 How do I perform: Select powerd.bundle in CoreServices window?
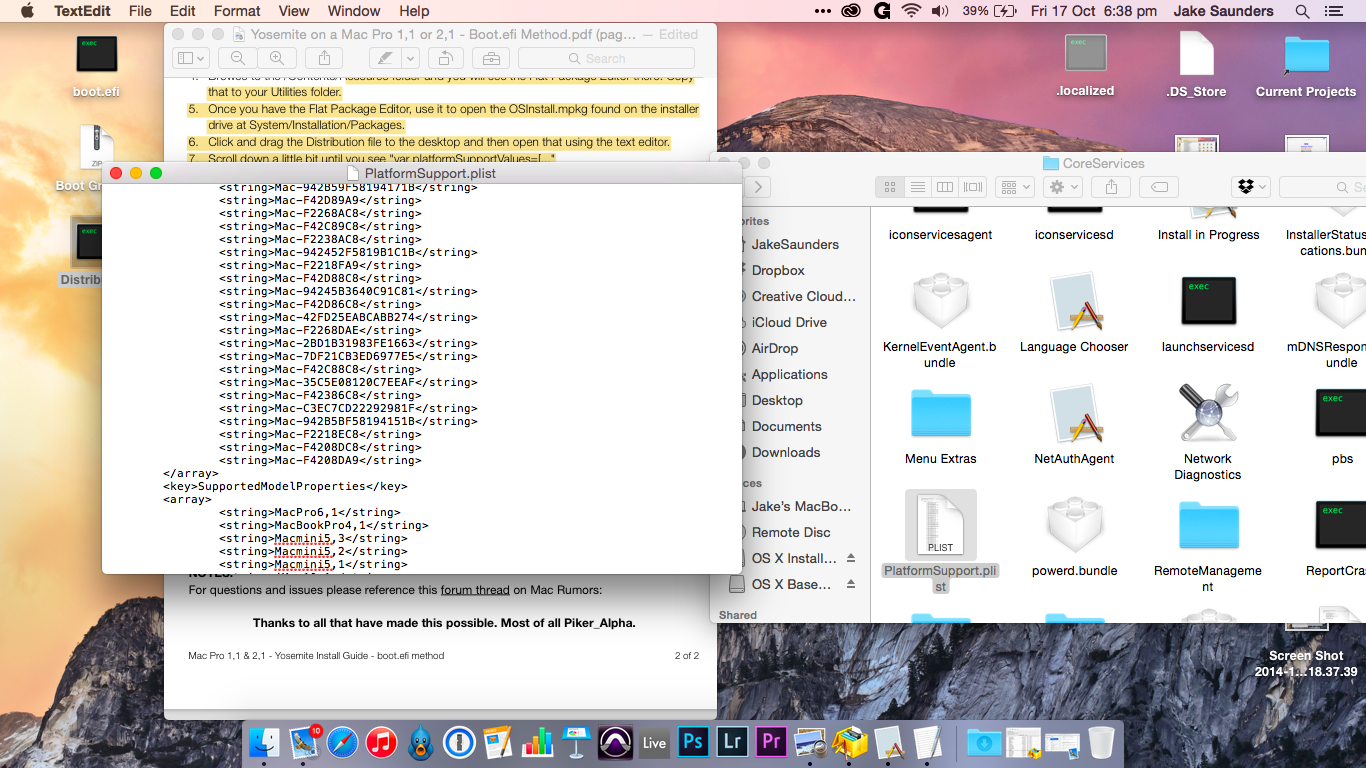1074,538
